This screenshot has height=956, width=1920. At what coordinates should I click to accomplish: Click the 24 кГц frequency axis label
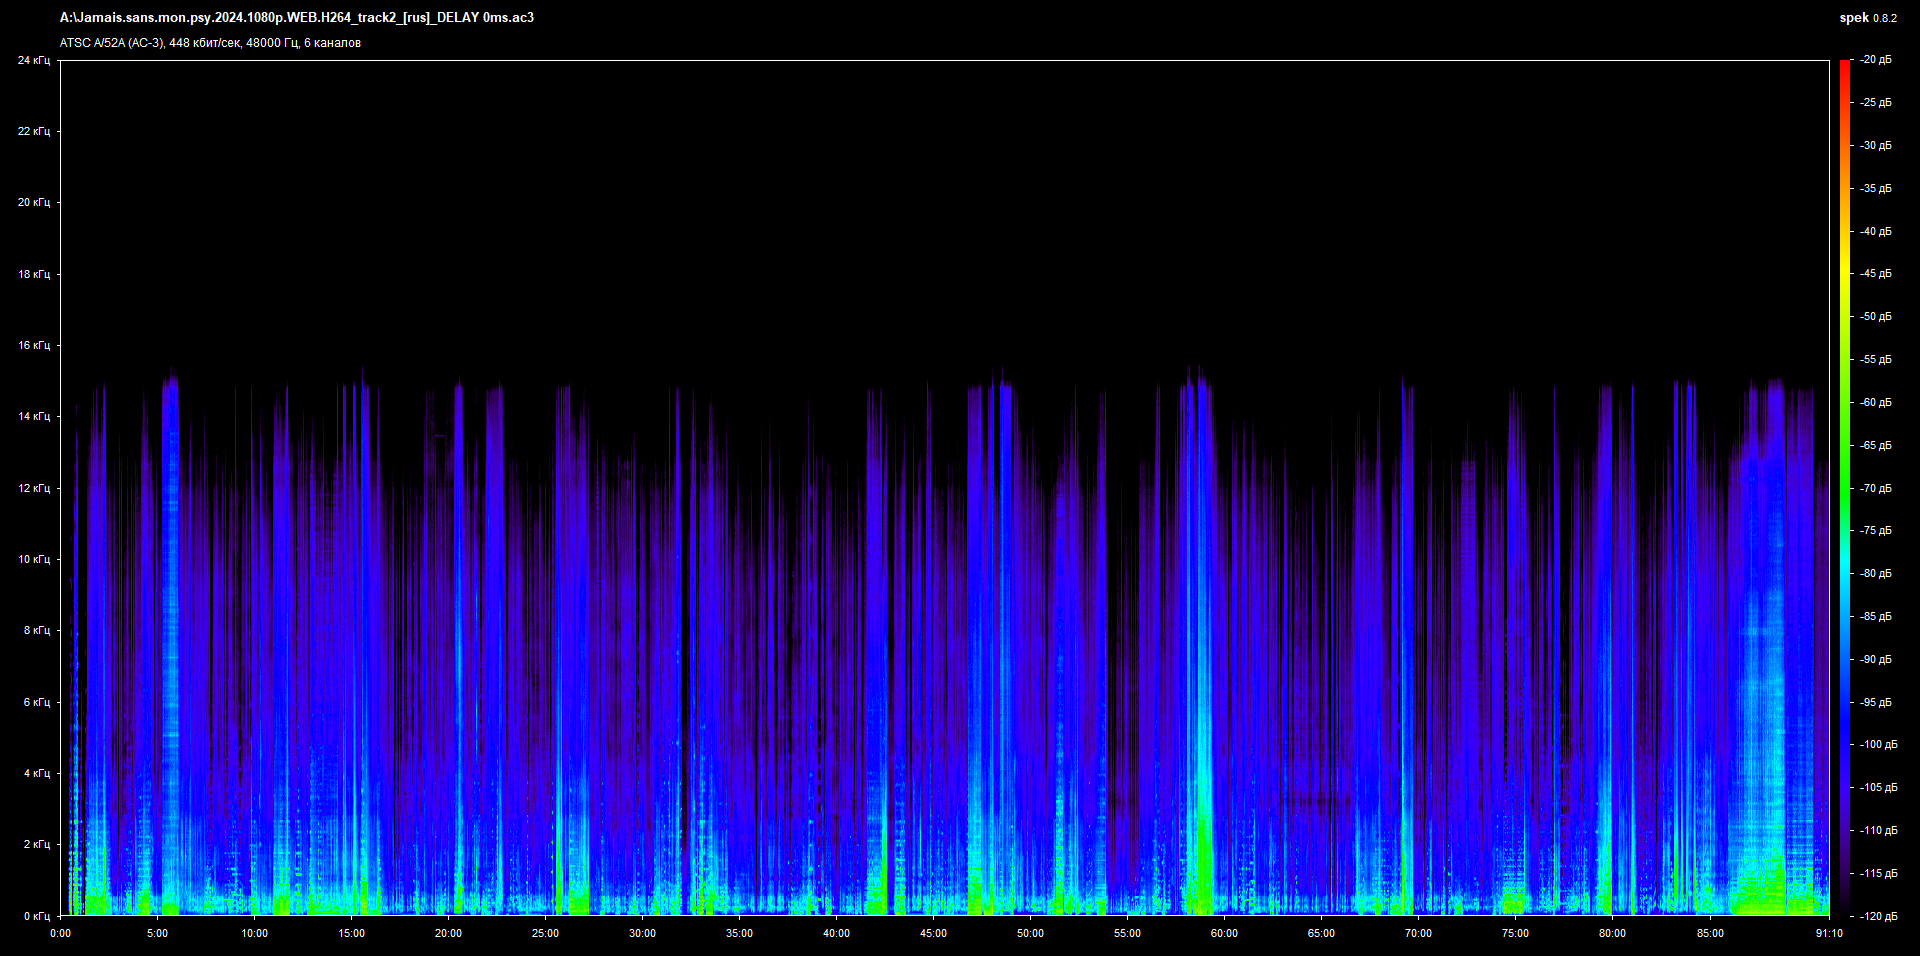[x=33, y=60]
